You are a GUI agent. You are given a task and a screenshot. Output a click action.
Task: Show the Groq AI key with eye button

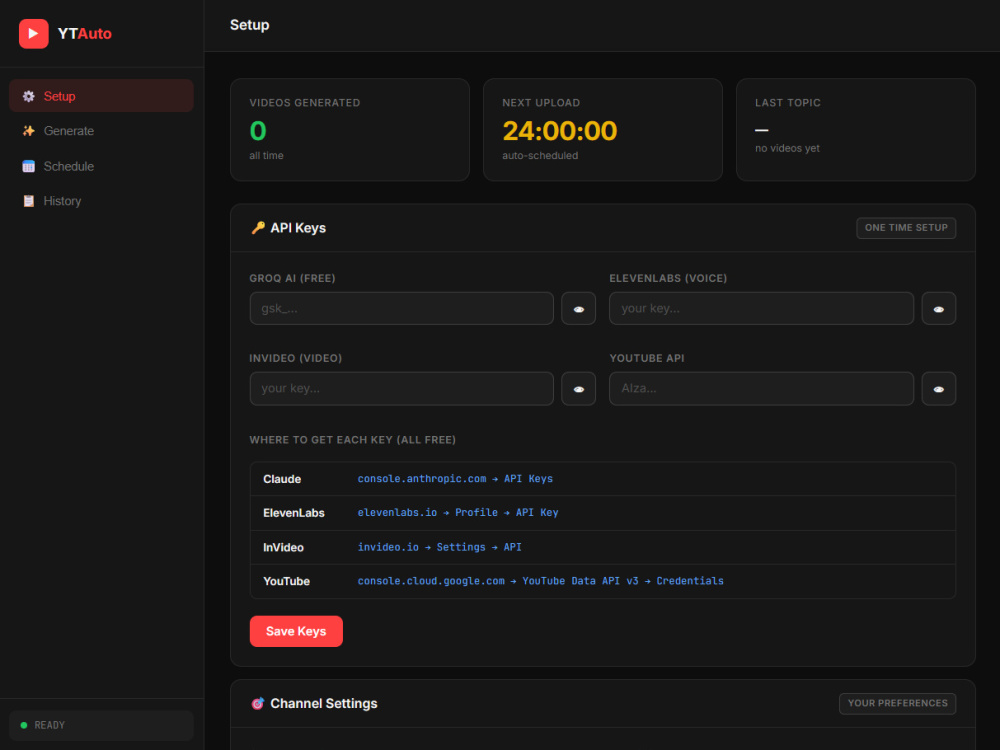578,309
